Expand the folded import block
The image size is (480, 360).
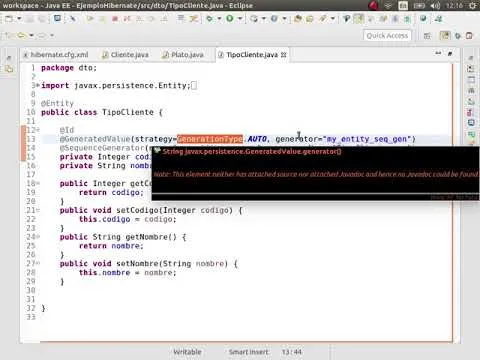pos(38,86)
